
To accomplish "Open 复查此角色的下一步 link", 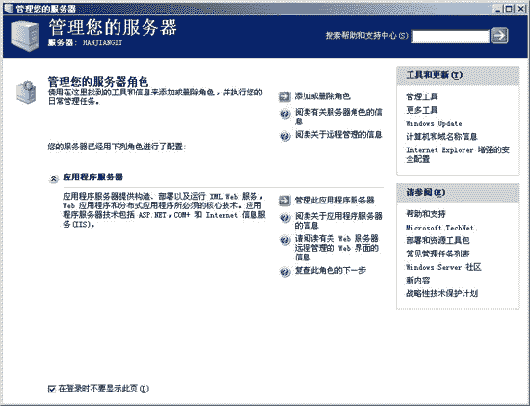I will pos(330,270).
